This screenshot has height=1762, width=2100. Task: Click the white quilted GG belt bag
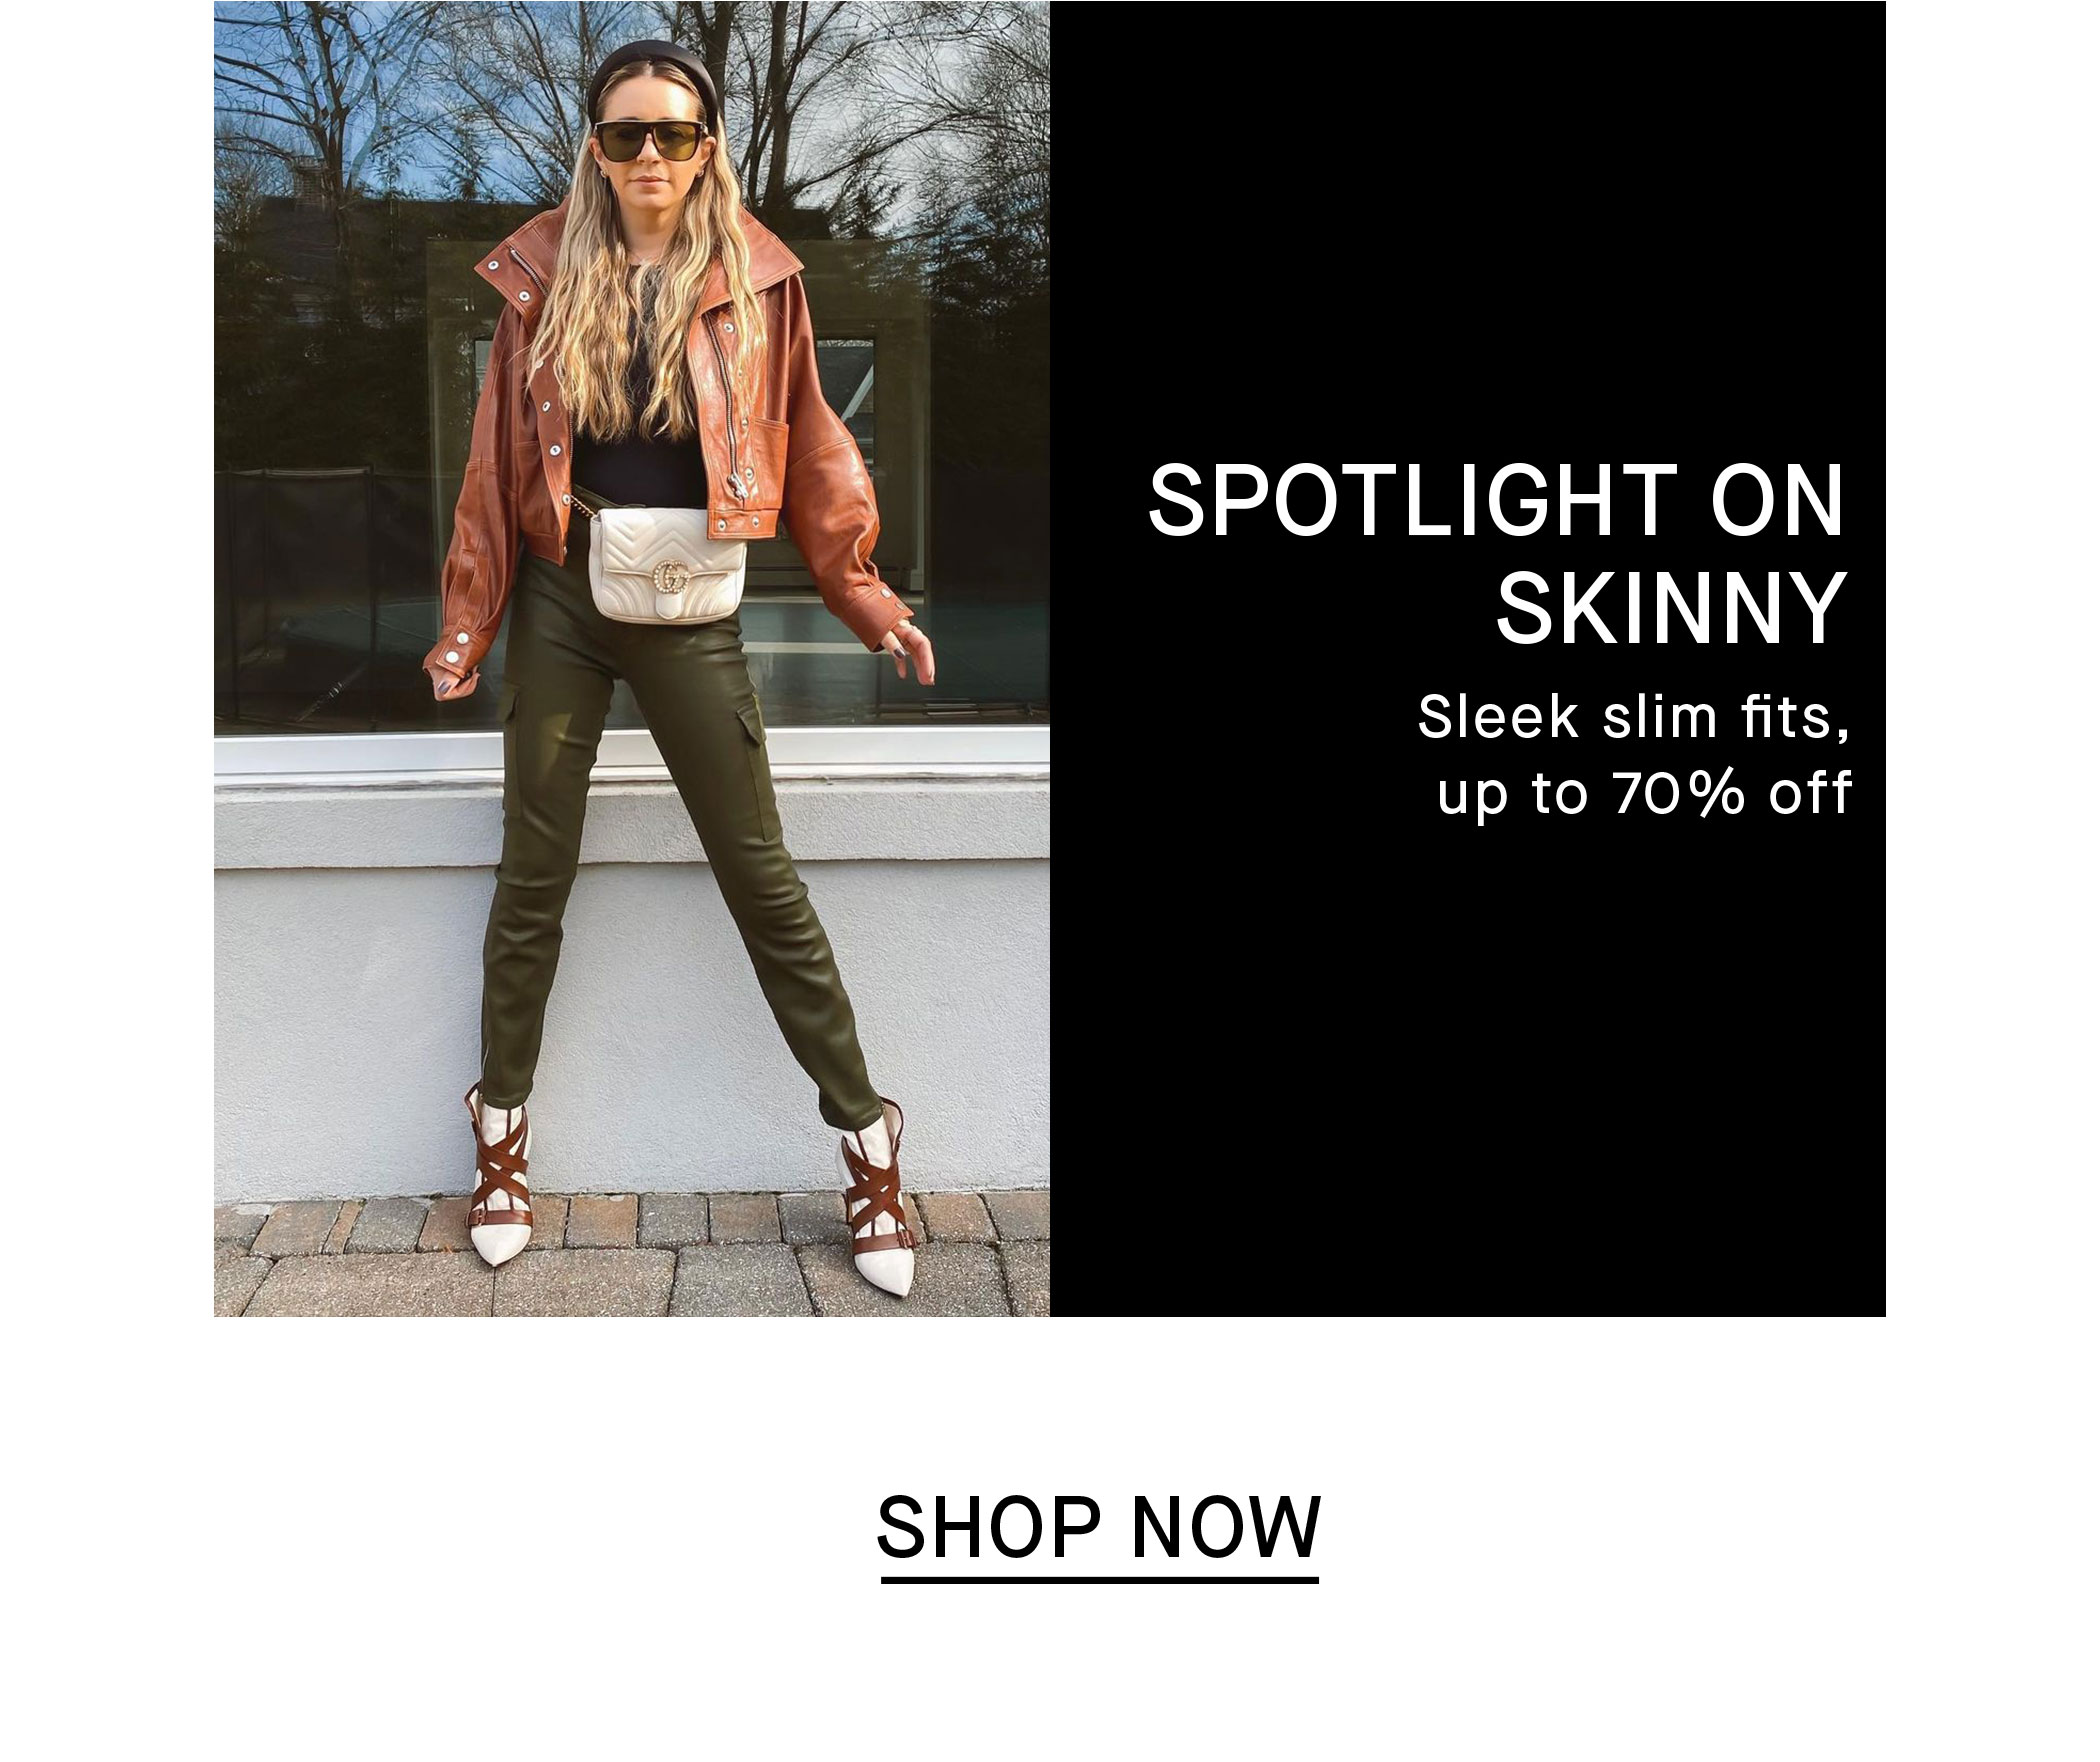(x=669, y=566)
